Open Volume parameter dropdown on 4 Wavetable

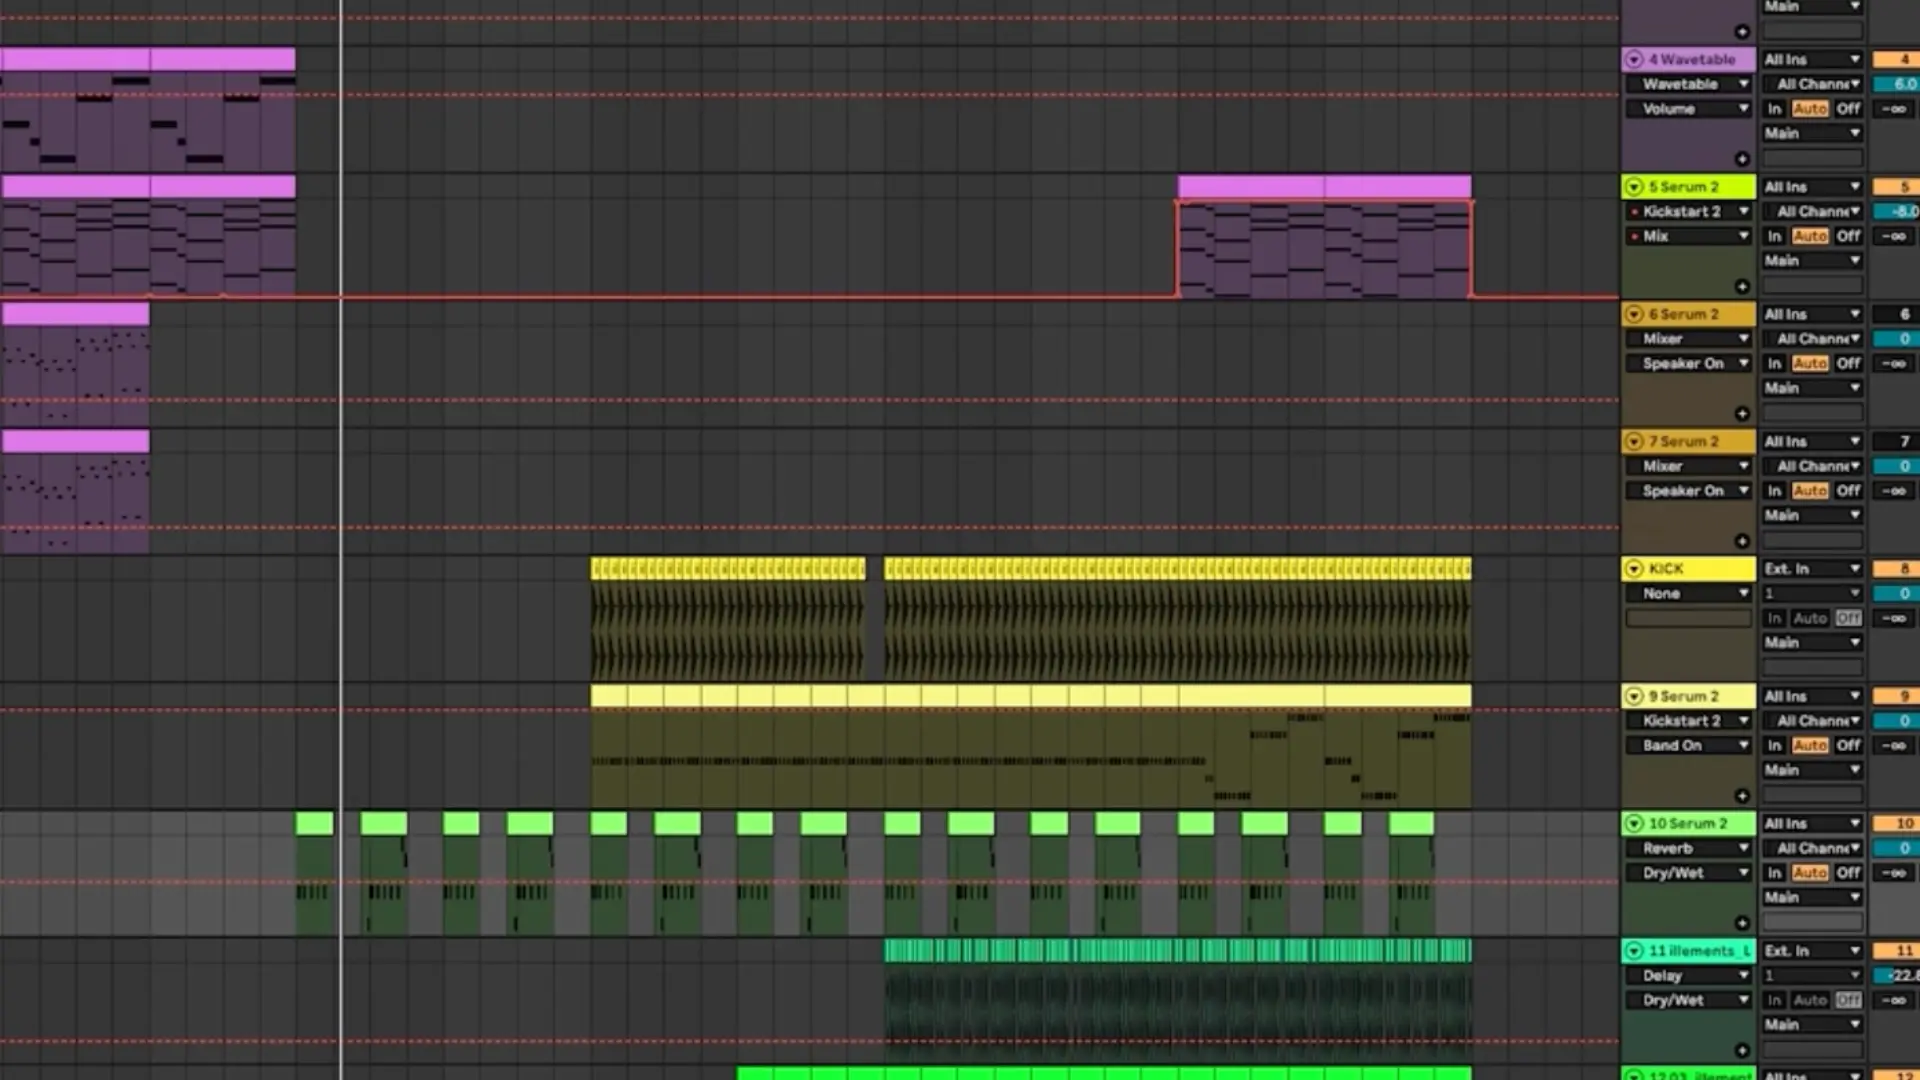(1689, 109)
